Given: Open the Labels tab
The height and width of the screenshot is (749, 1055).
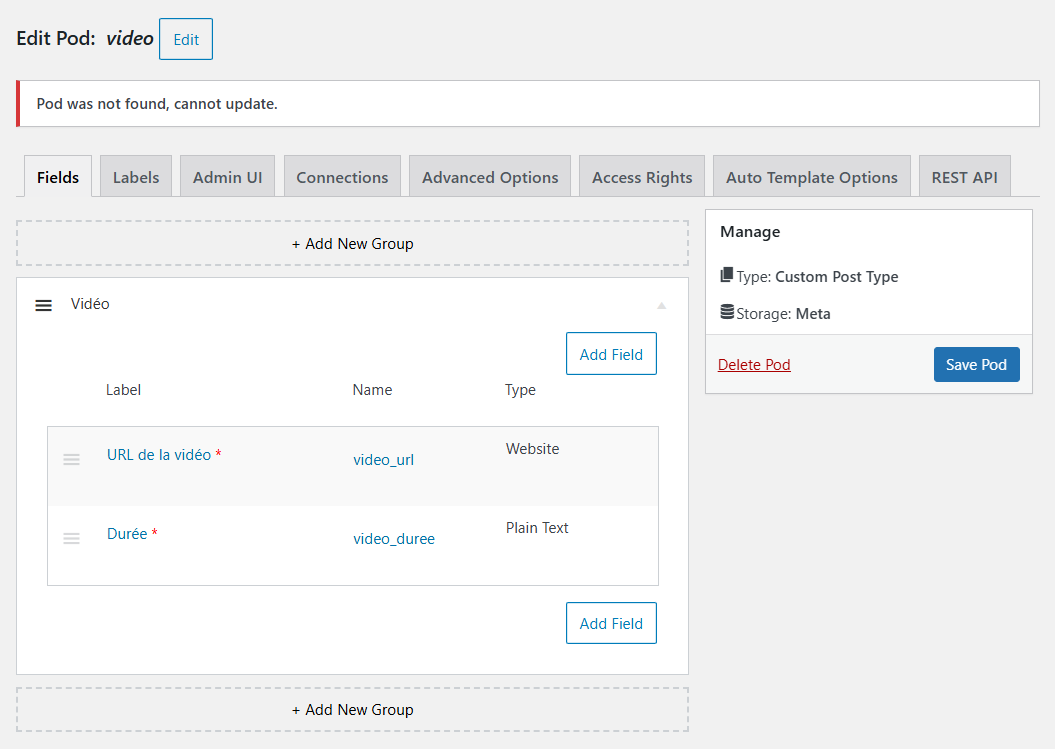Looking at the screenshot, I should pyautogui.click(x=136, y=177).
